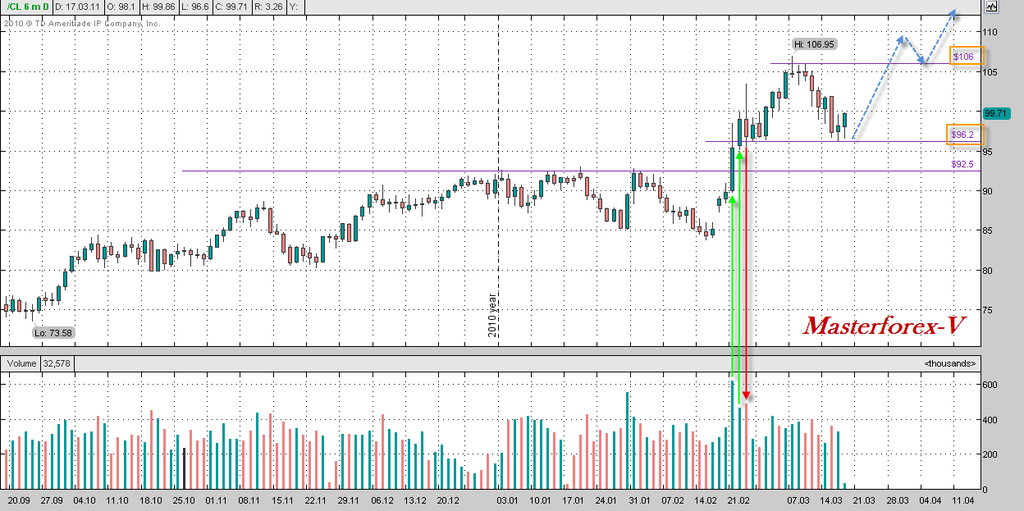Click the $92.5 purple level label
This screenshot has height=511, width=1024.
pyautogui.click(x=963, y=163)
